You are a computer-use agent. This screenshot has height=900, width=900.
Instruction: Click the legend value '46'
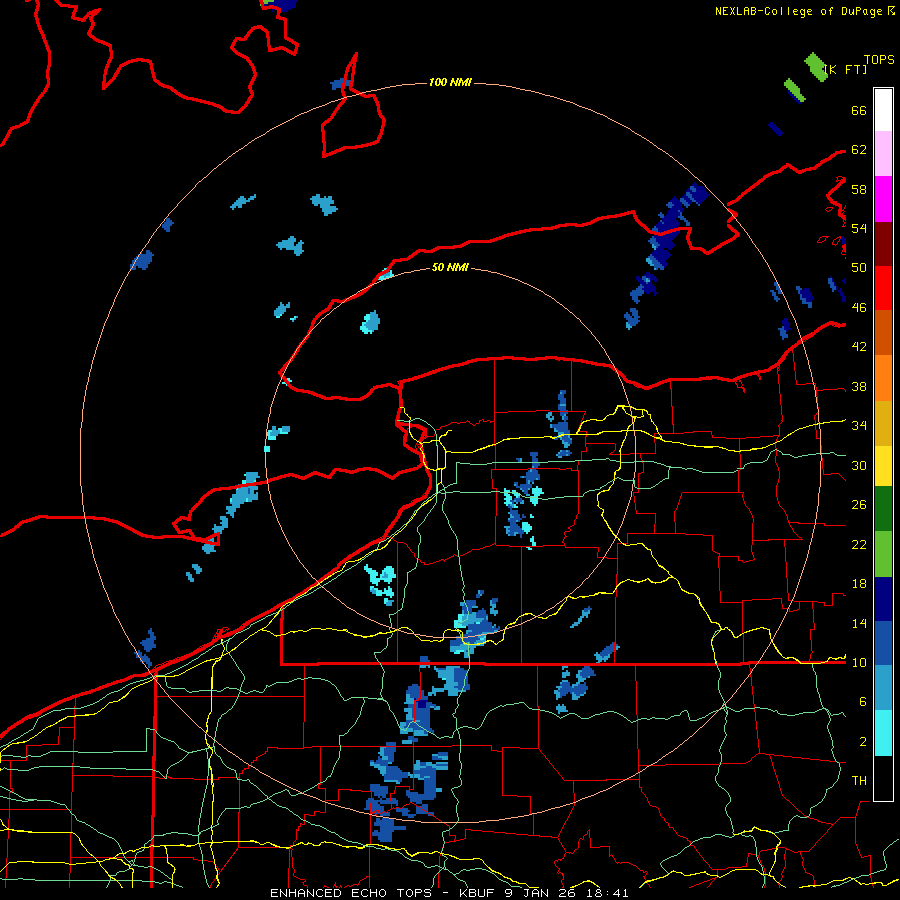(859, 308)
